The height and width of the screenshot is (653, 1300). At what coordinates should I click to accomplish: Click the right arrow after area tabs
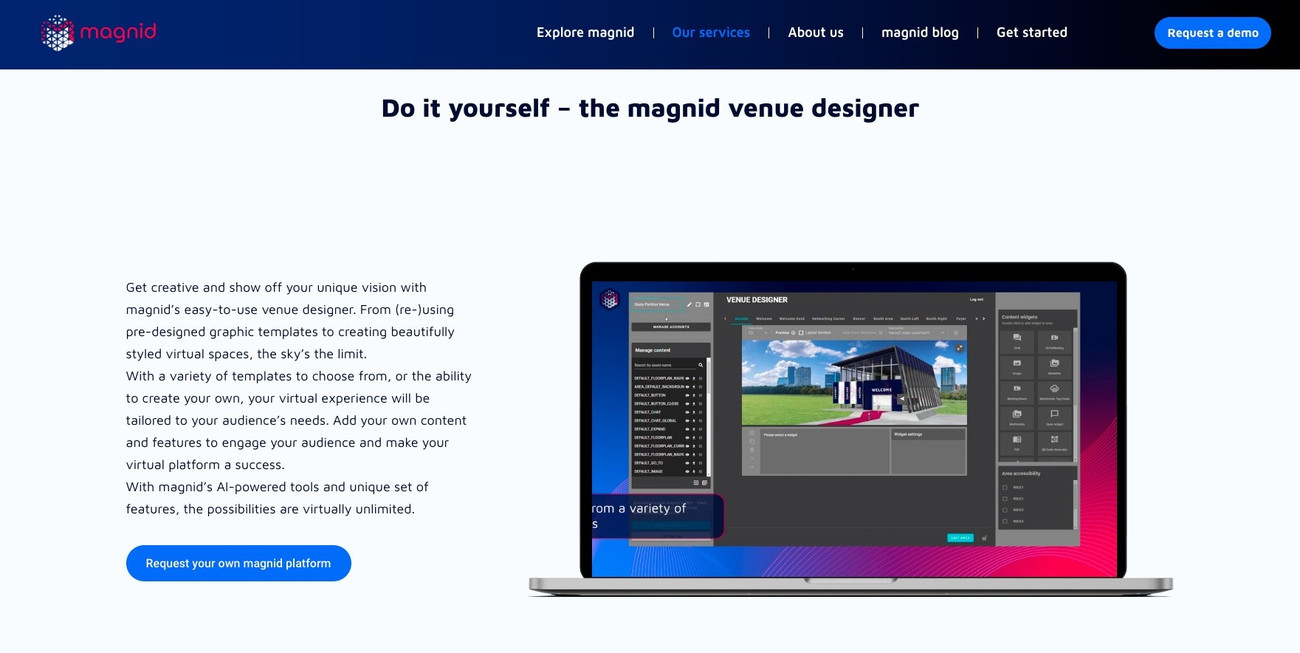click(983, 319)
